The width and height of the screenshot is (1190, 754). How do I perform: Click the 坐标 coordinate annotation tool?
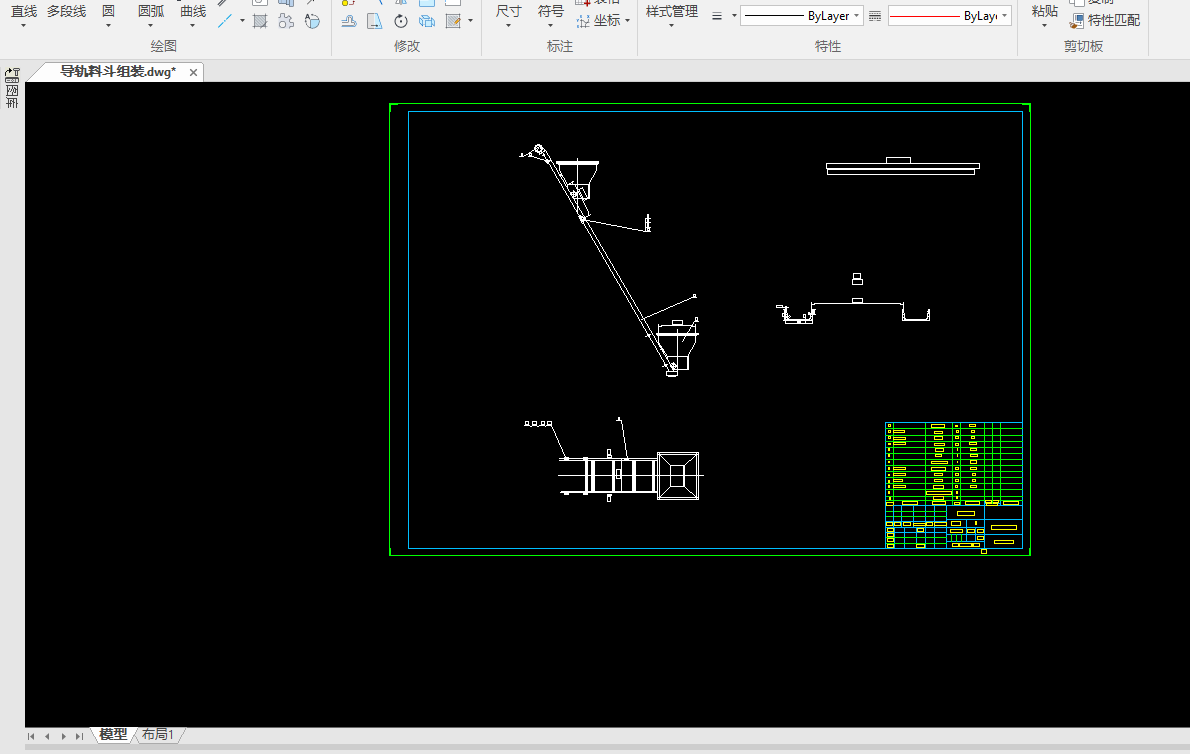point(599,20)
